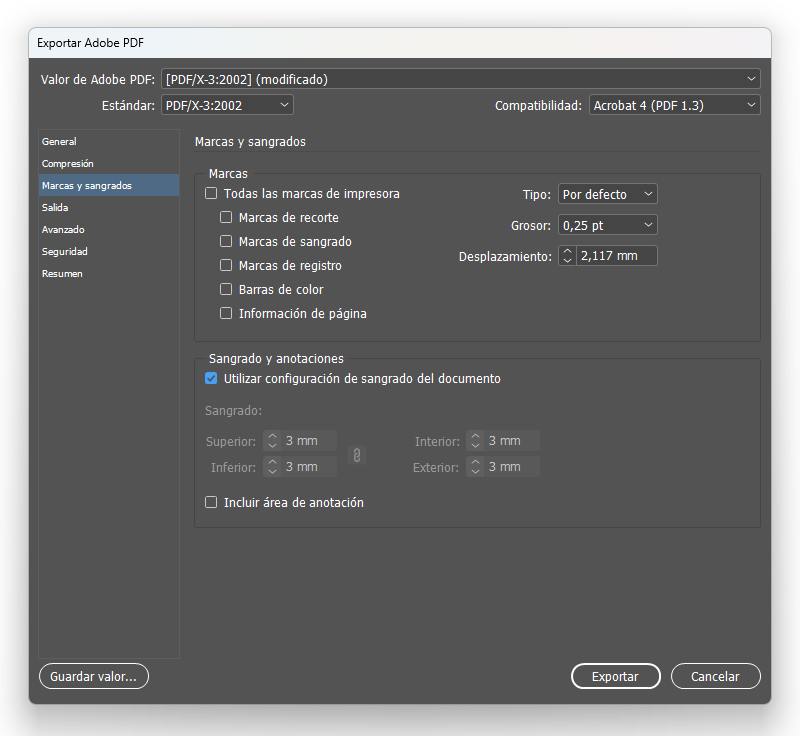Check Barras de color
The height and width of the screenshot is (736, 800).
[226, 289]
